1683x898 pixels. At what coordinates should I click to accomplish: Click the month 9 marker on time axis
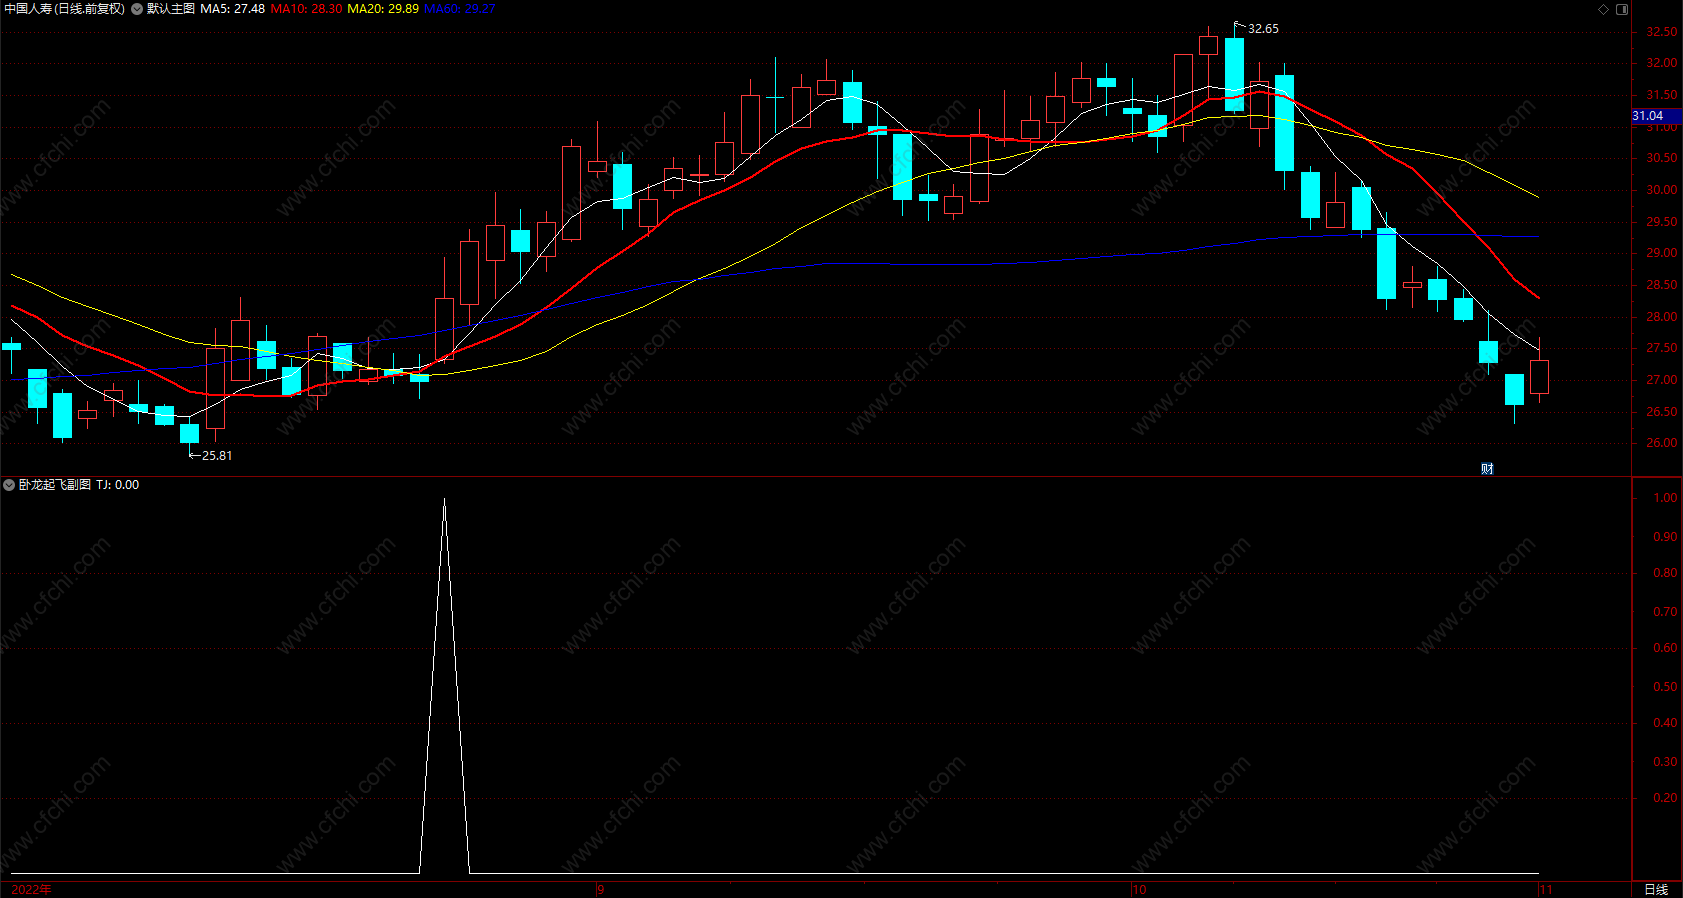tap(600, 889)
